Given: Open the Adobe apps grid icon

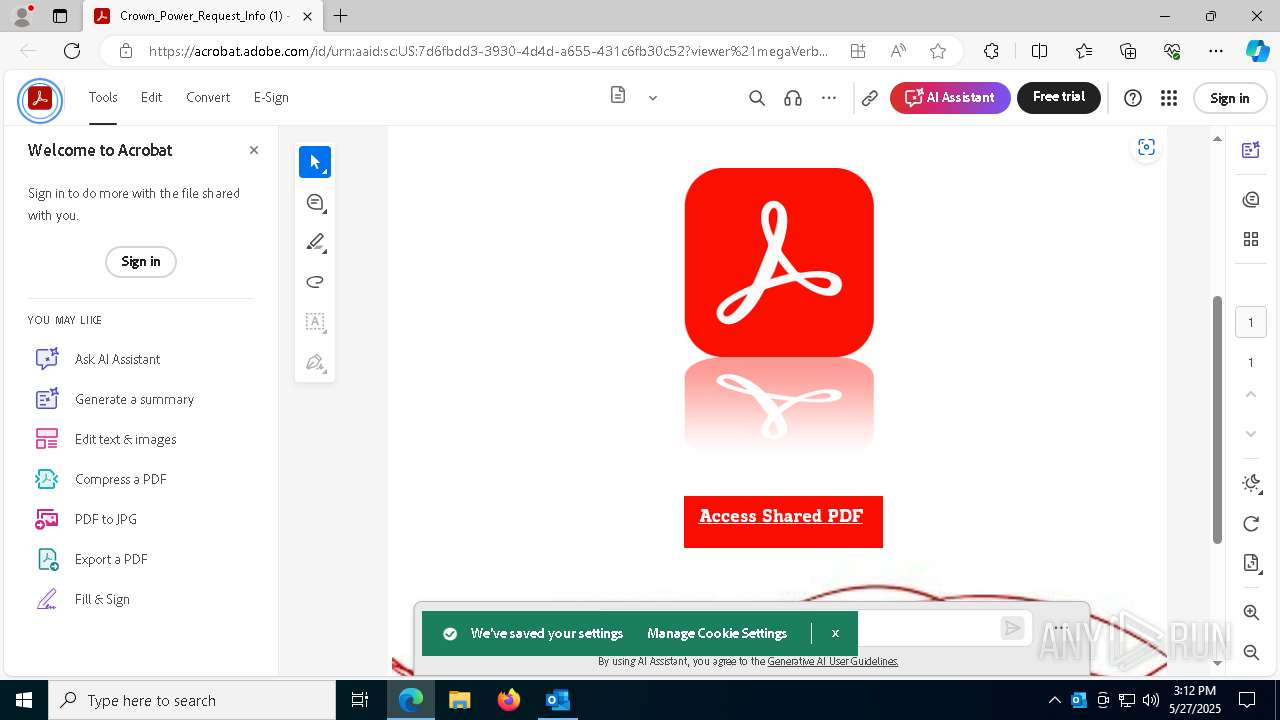Looking at the screenshot, I should click(1169, 98).
